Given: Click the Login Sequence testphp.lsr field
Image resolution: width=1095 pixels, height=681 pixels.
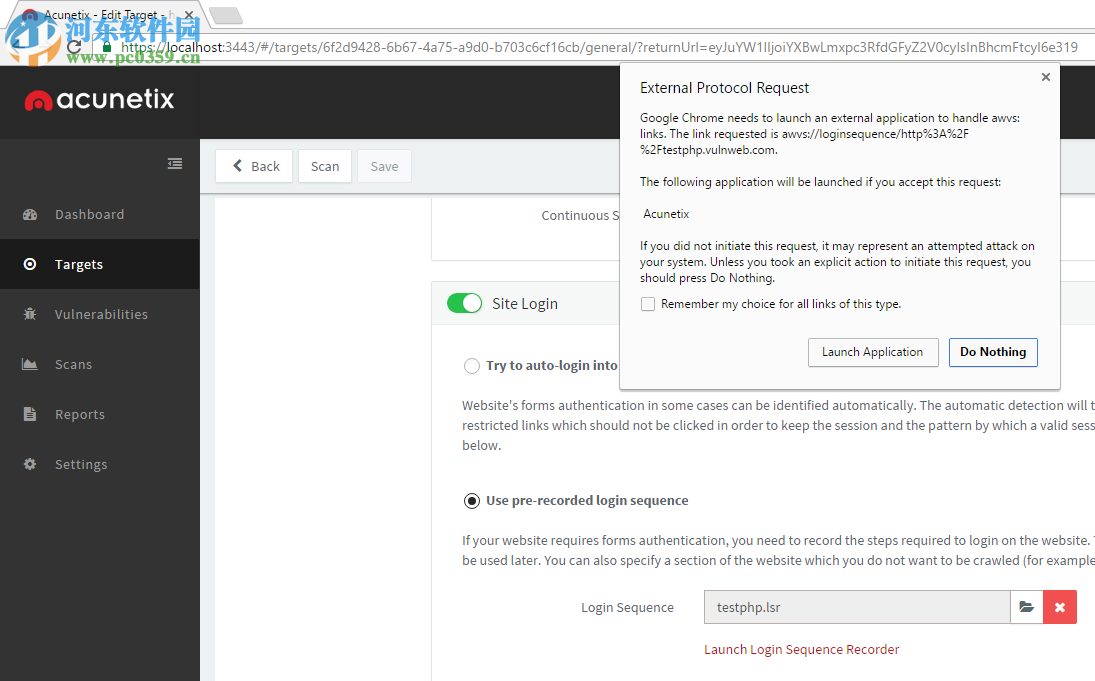Looking at the screenshot, I should 857,607.
